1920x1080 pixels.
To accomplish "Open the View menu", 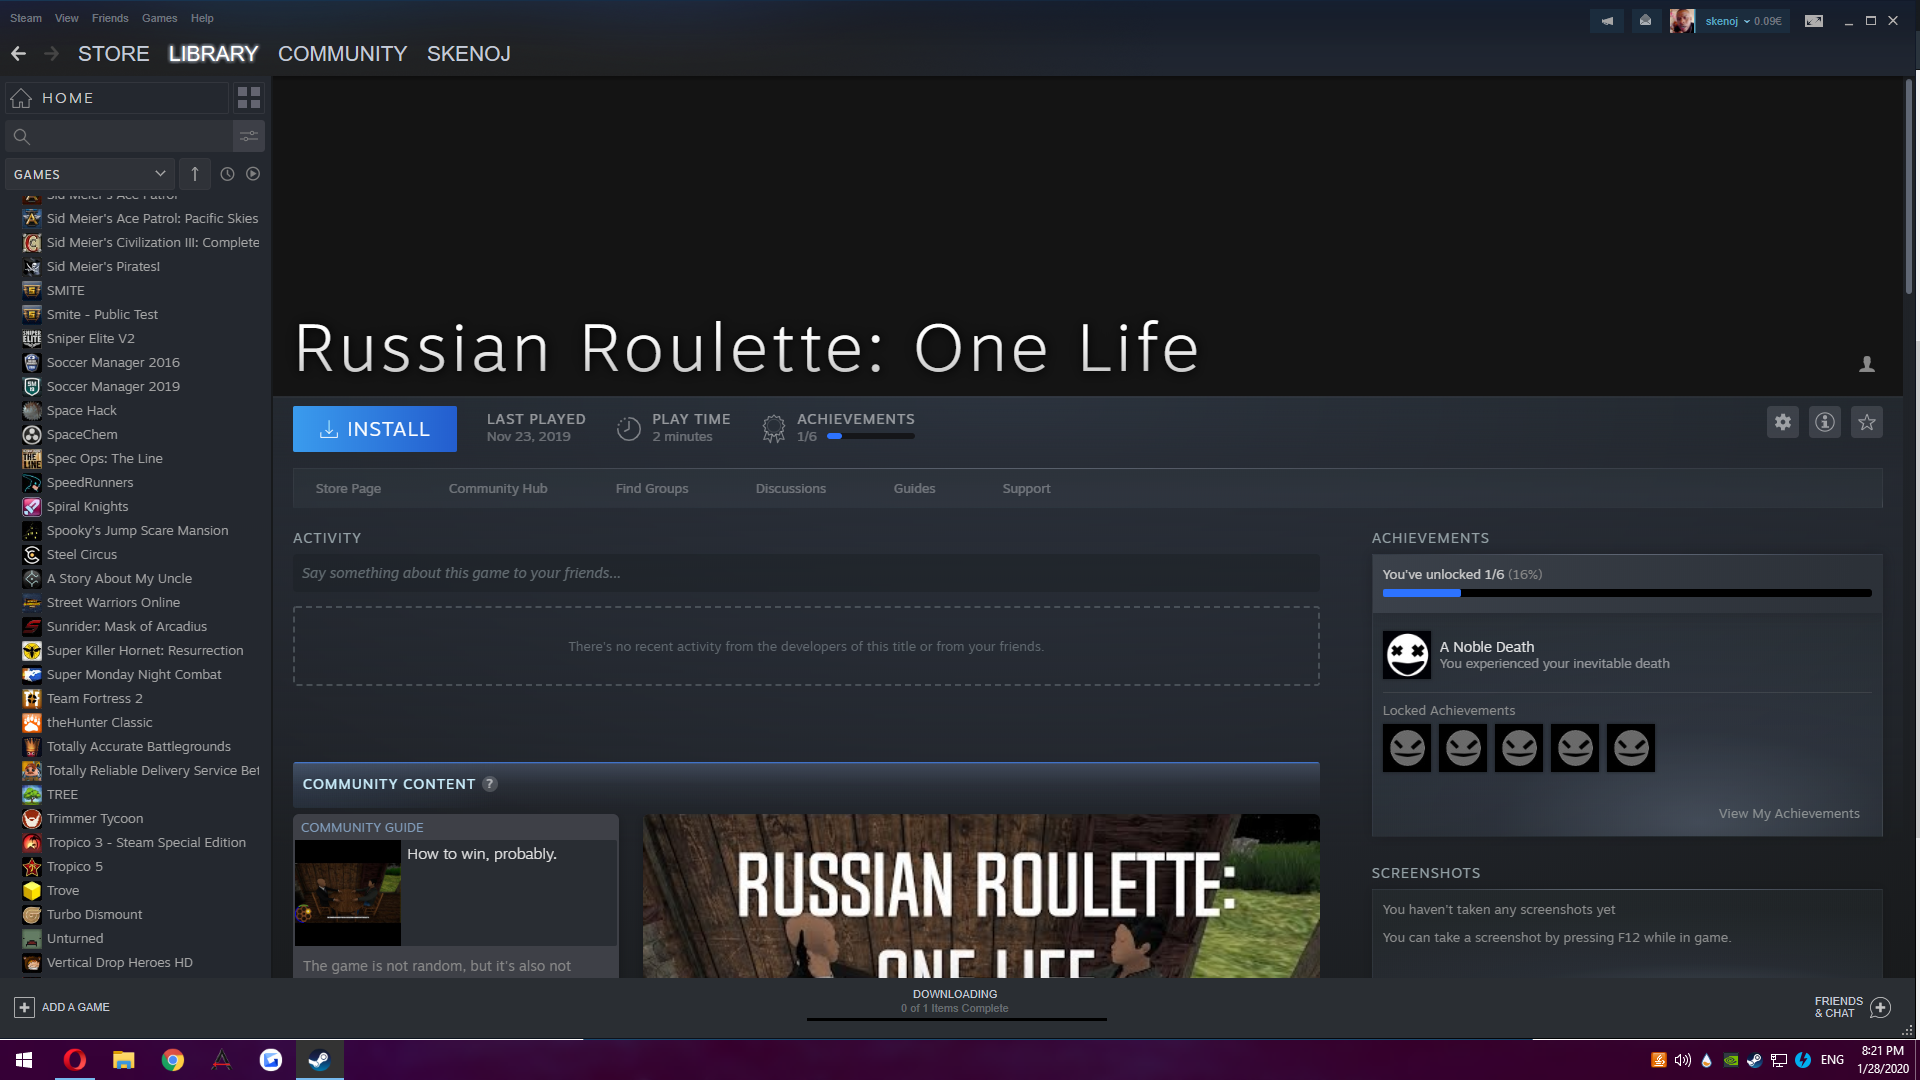I will coord(67,18).
